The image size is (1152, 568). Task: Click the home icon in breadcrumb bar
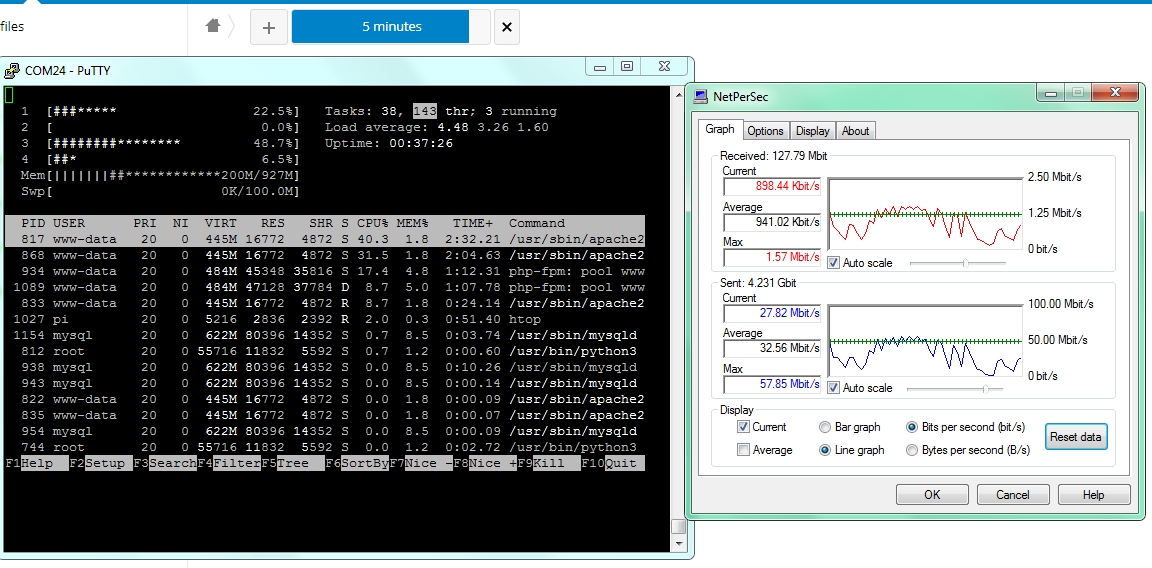[213, 26]
